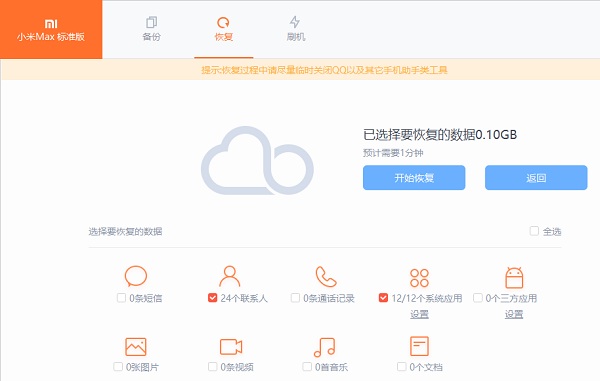The height and width of the screenshot is (381, 600).
Task: Click the documents file icon
Action: click(419, 346)
